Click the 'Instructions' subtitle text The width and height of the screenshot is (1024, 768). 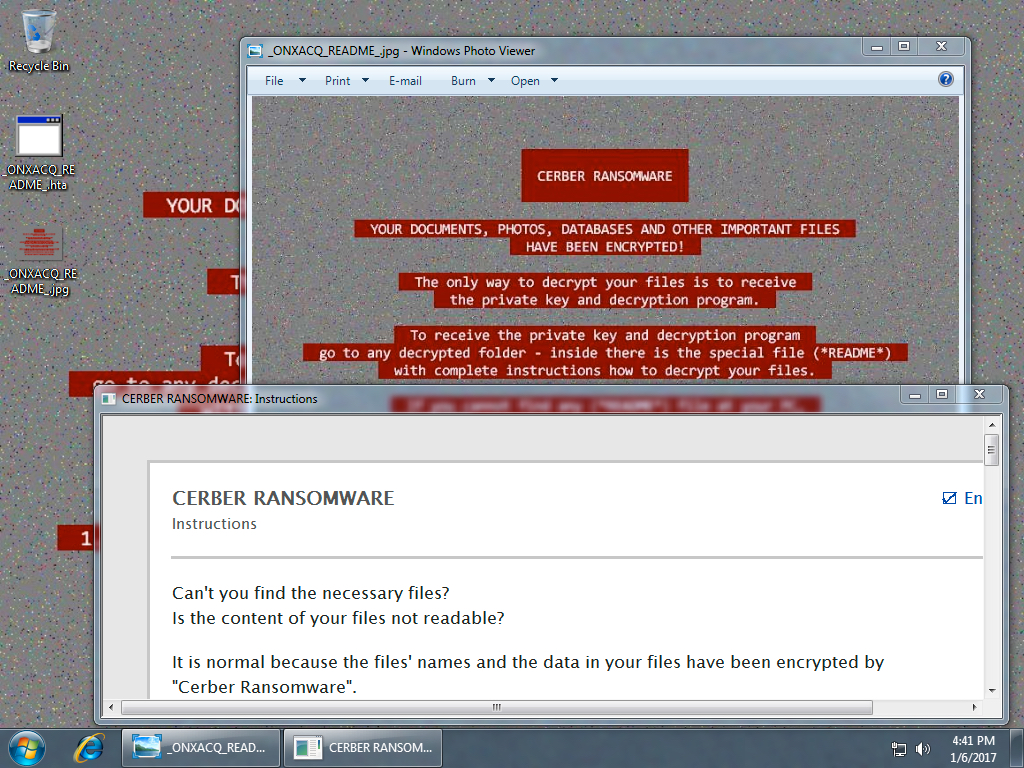point(214,524)
